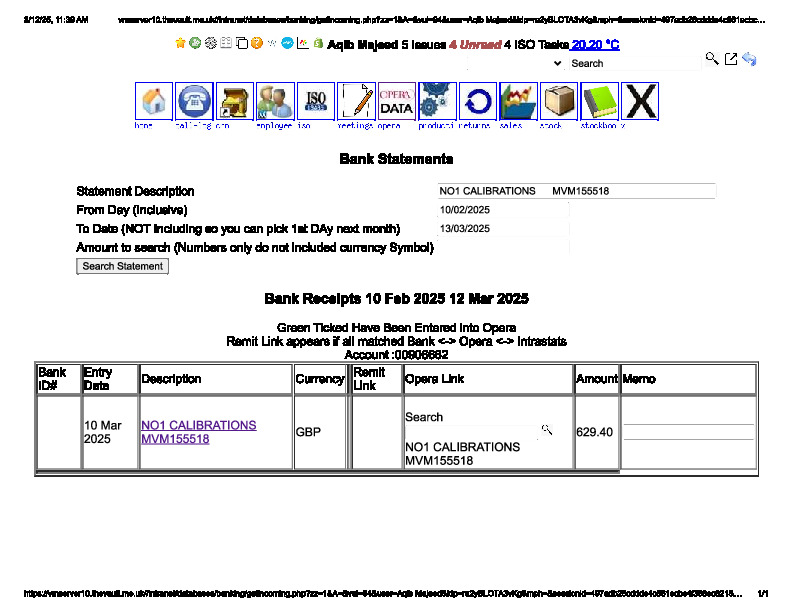Click magnifier in Opera Link search cell

(547, 430)
